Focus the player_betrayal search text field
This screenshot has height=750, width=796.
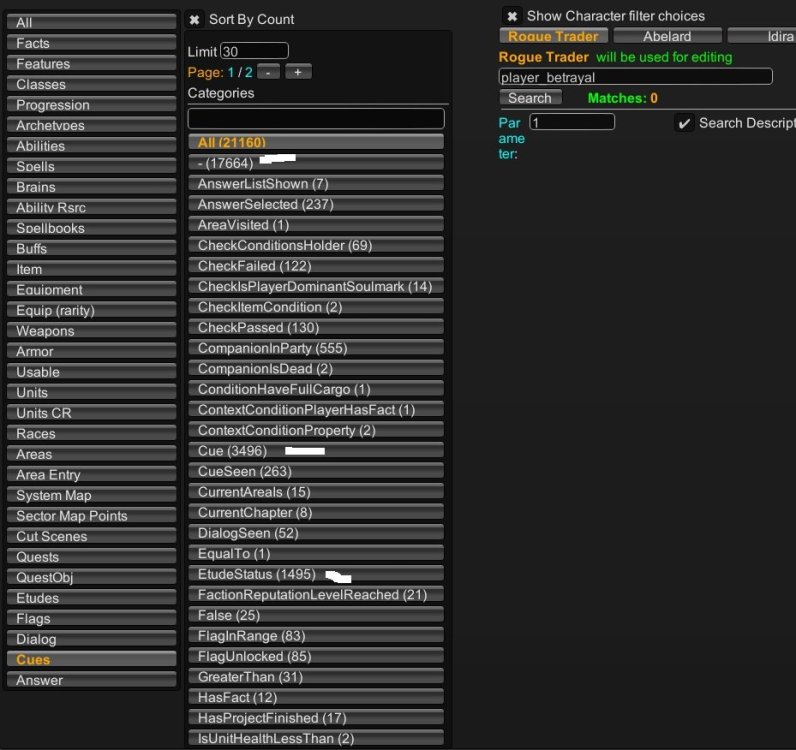(x=635, y=77)
